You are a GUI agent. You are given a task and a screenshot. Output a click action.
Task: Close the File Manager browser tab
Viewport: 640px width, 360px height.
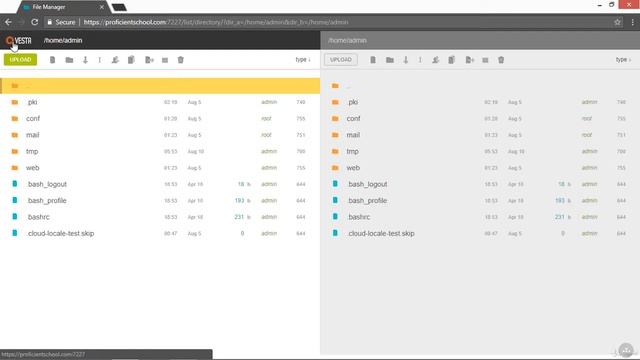click(x=102, y=7)
